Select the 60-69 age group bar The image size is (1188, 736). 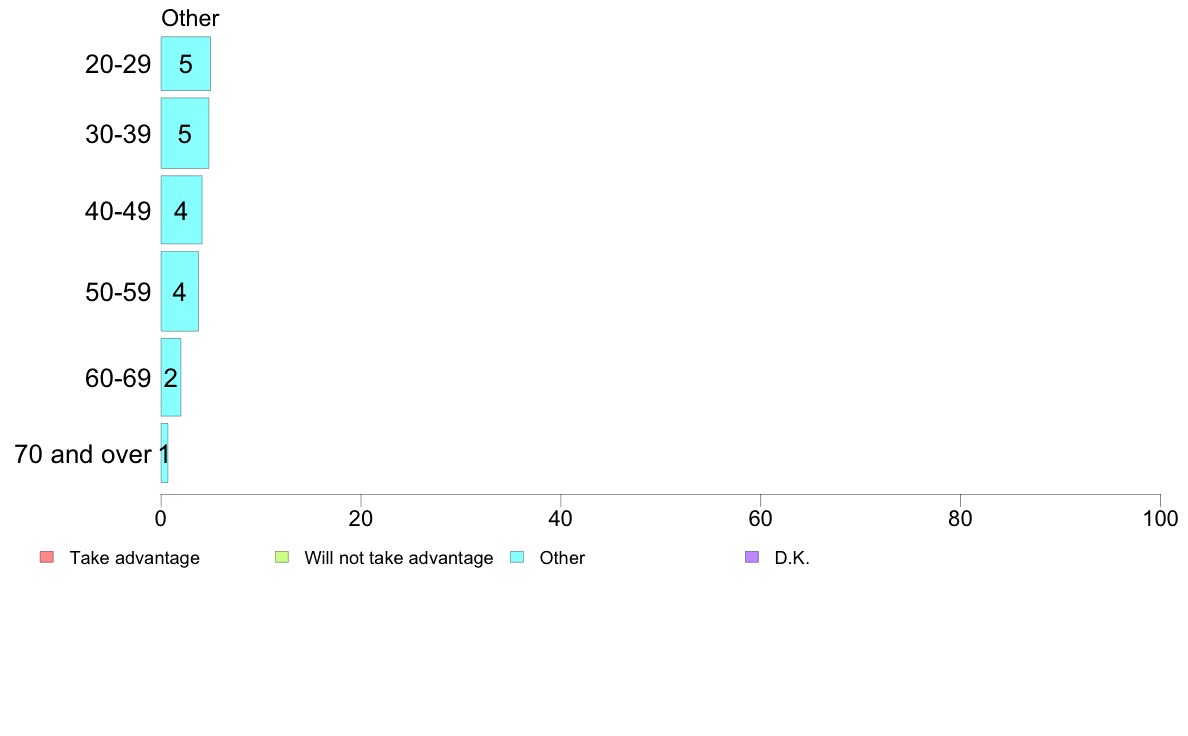170,377
